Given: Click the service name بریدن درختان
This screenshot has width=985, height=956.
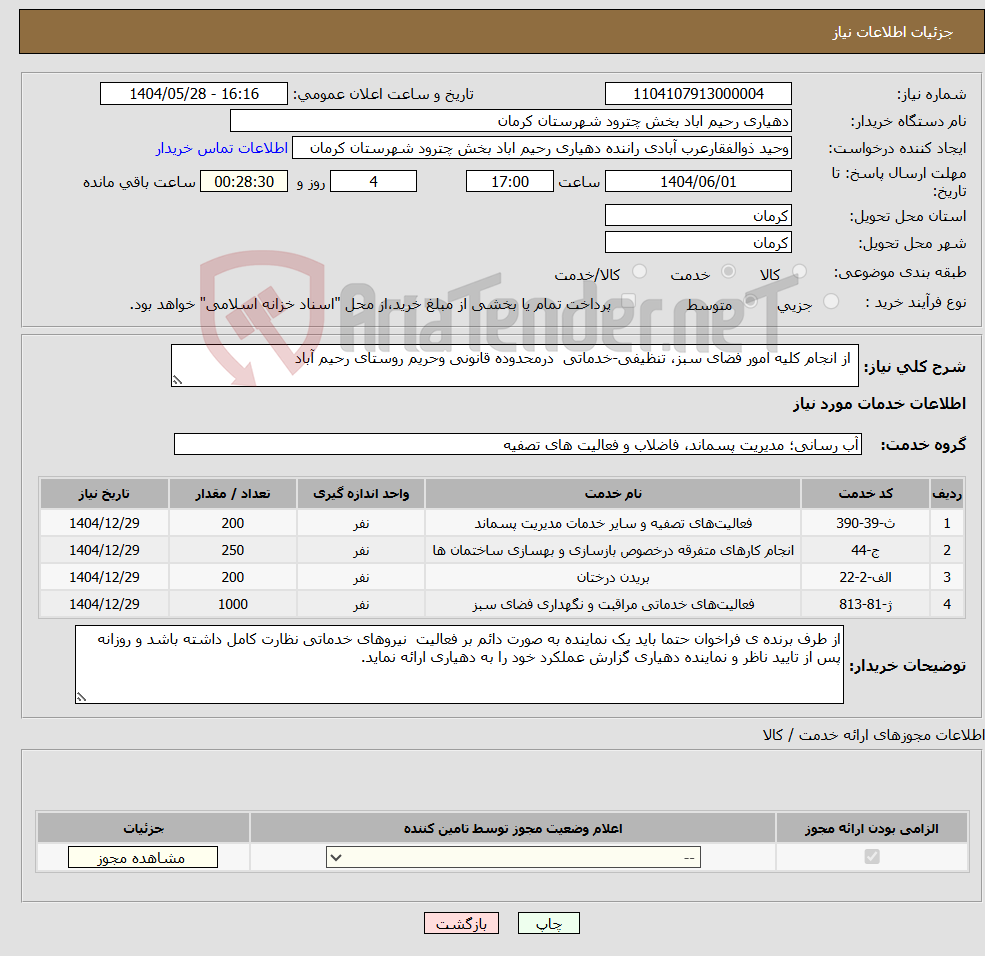Looking at the screenshot, I should point(613,577).
